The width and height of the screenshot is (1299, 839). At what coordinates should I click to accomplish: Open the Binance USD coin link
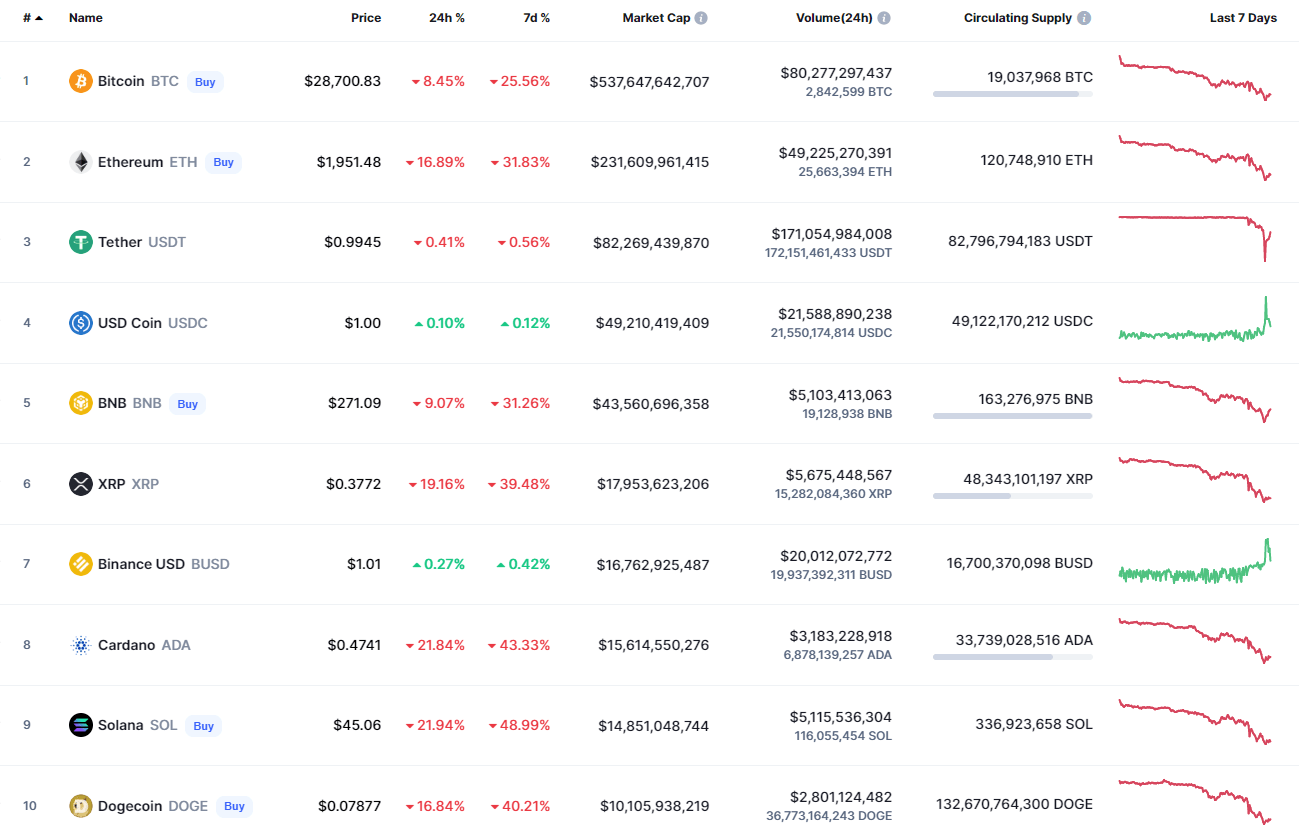point(141,564)
